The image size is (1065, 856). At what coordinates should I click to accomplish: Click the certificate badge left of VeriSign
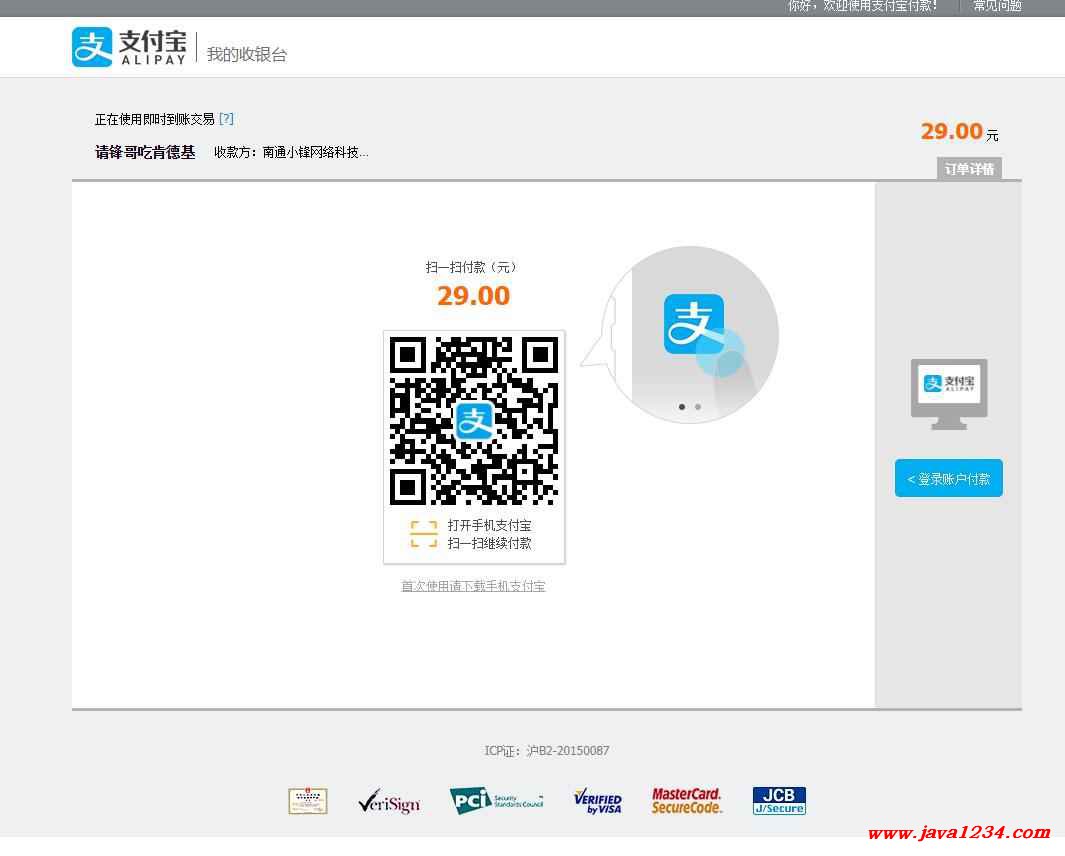tap(308, 801)
